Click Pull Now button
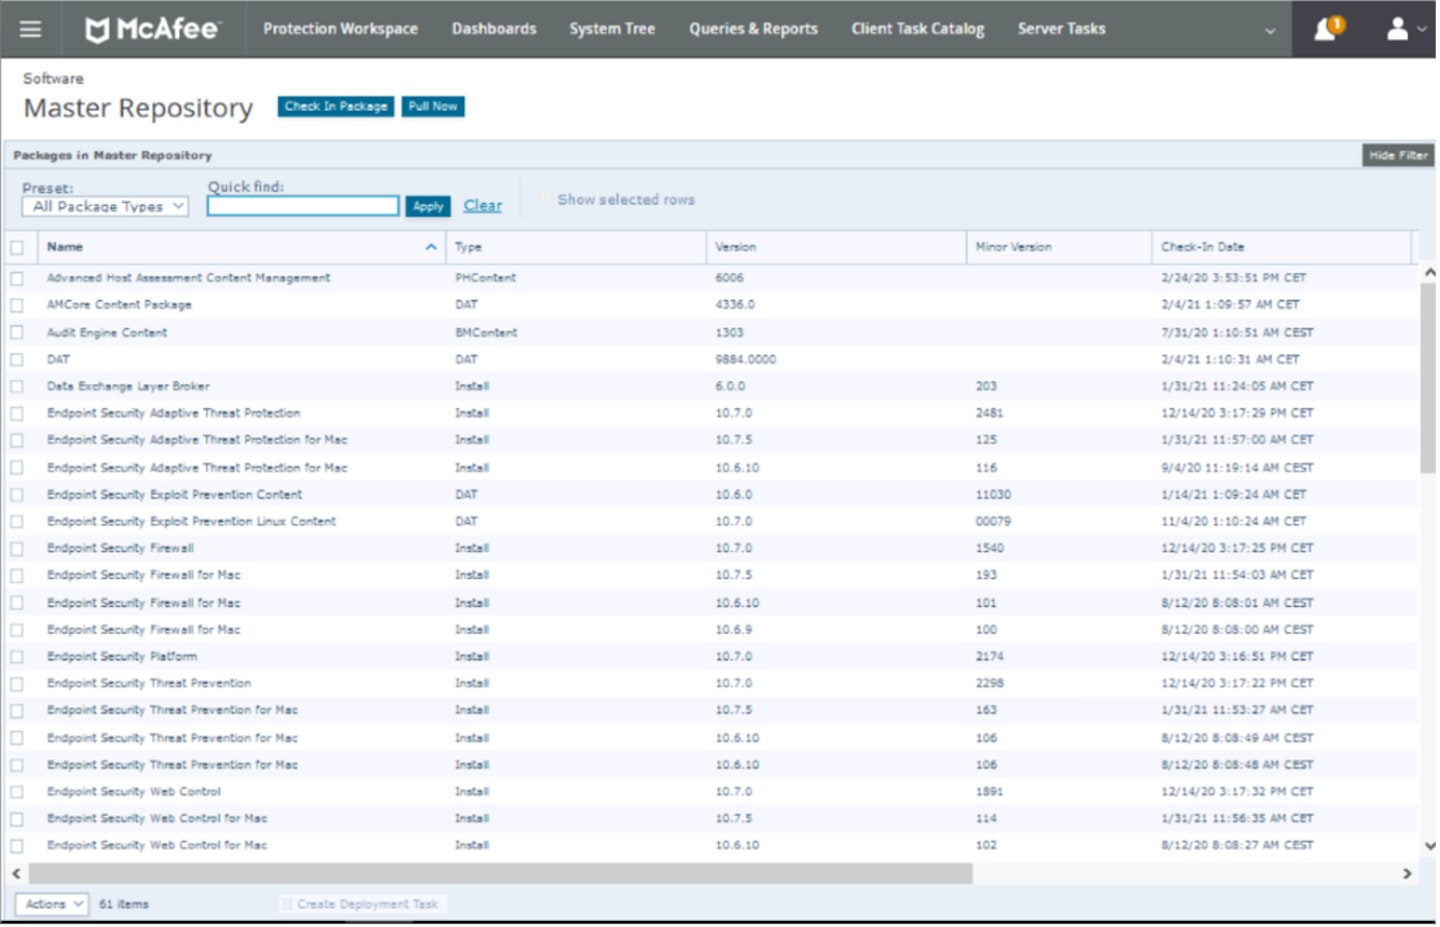The width and height of the screenshot is (1440, 927). [433, 106]
